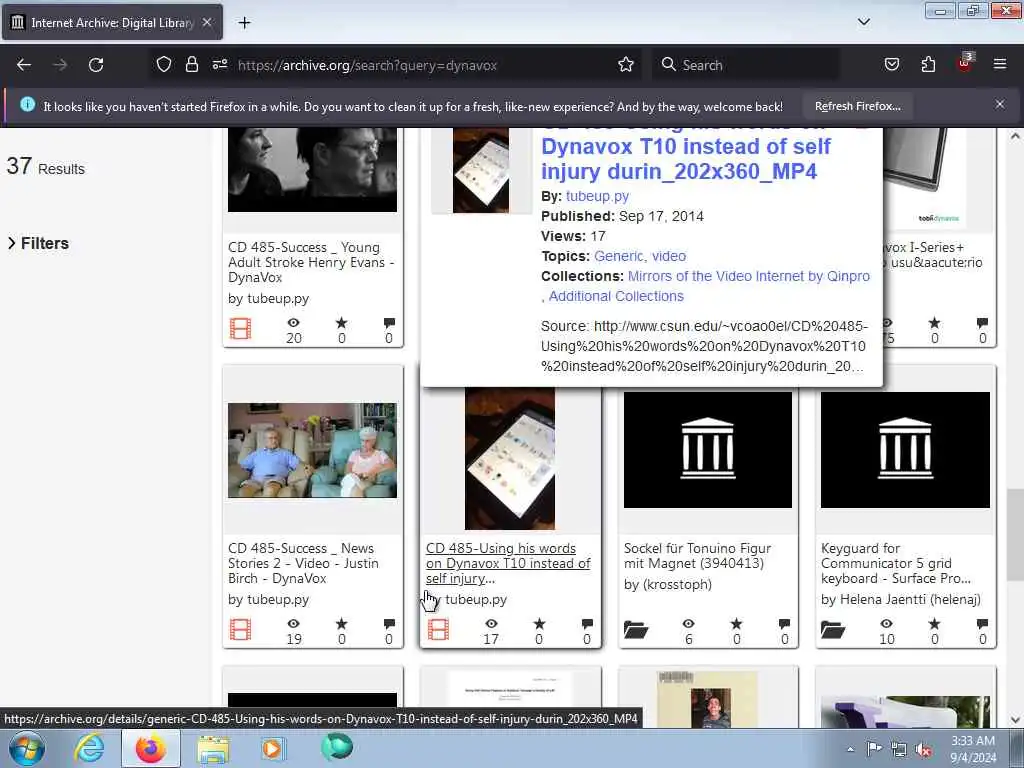Open Sockel für Tonuino placeholder thumbnail

point(708,450)
